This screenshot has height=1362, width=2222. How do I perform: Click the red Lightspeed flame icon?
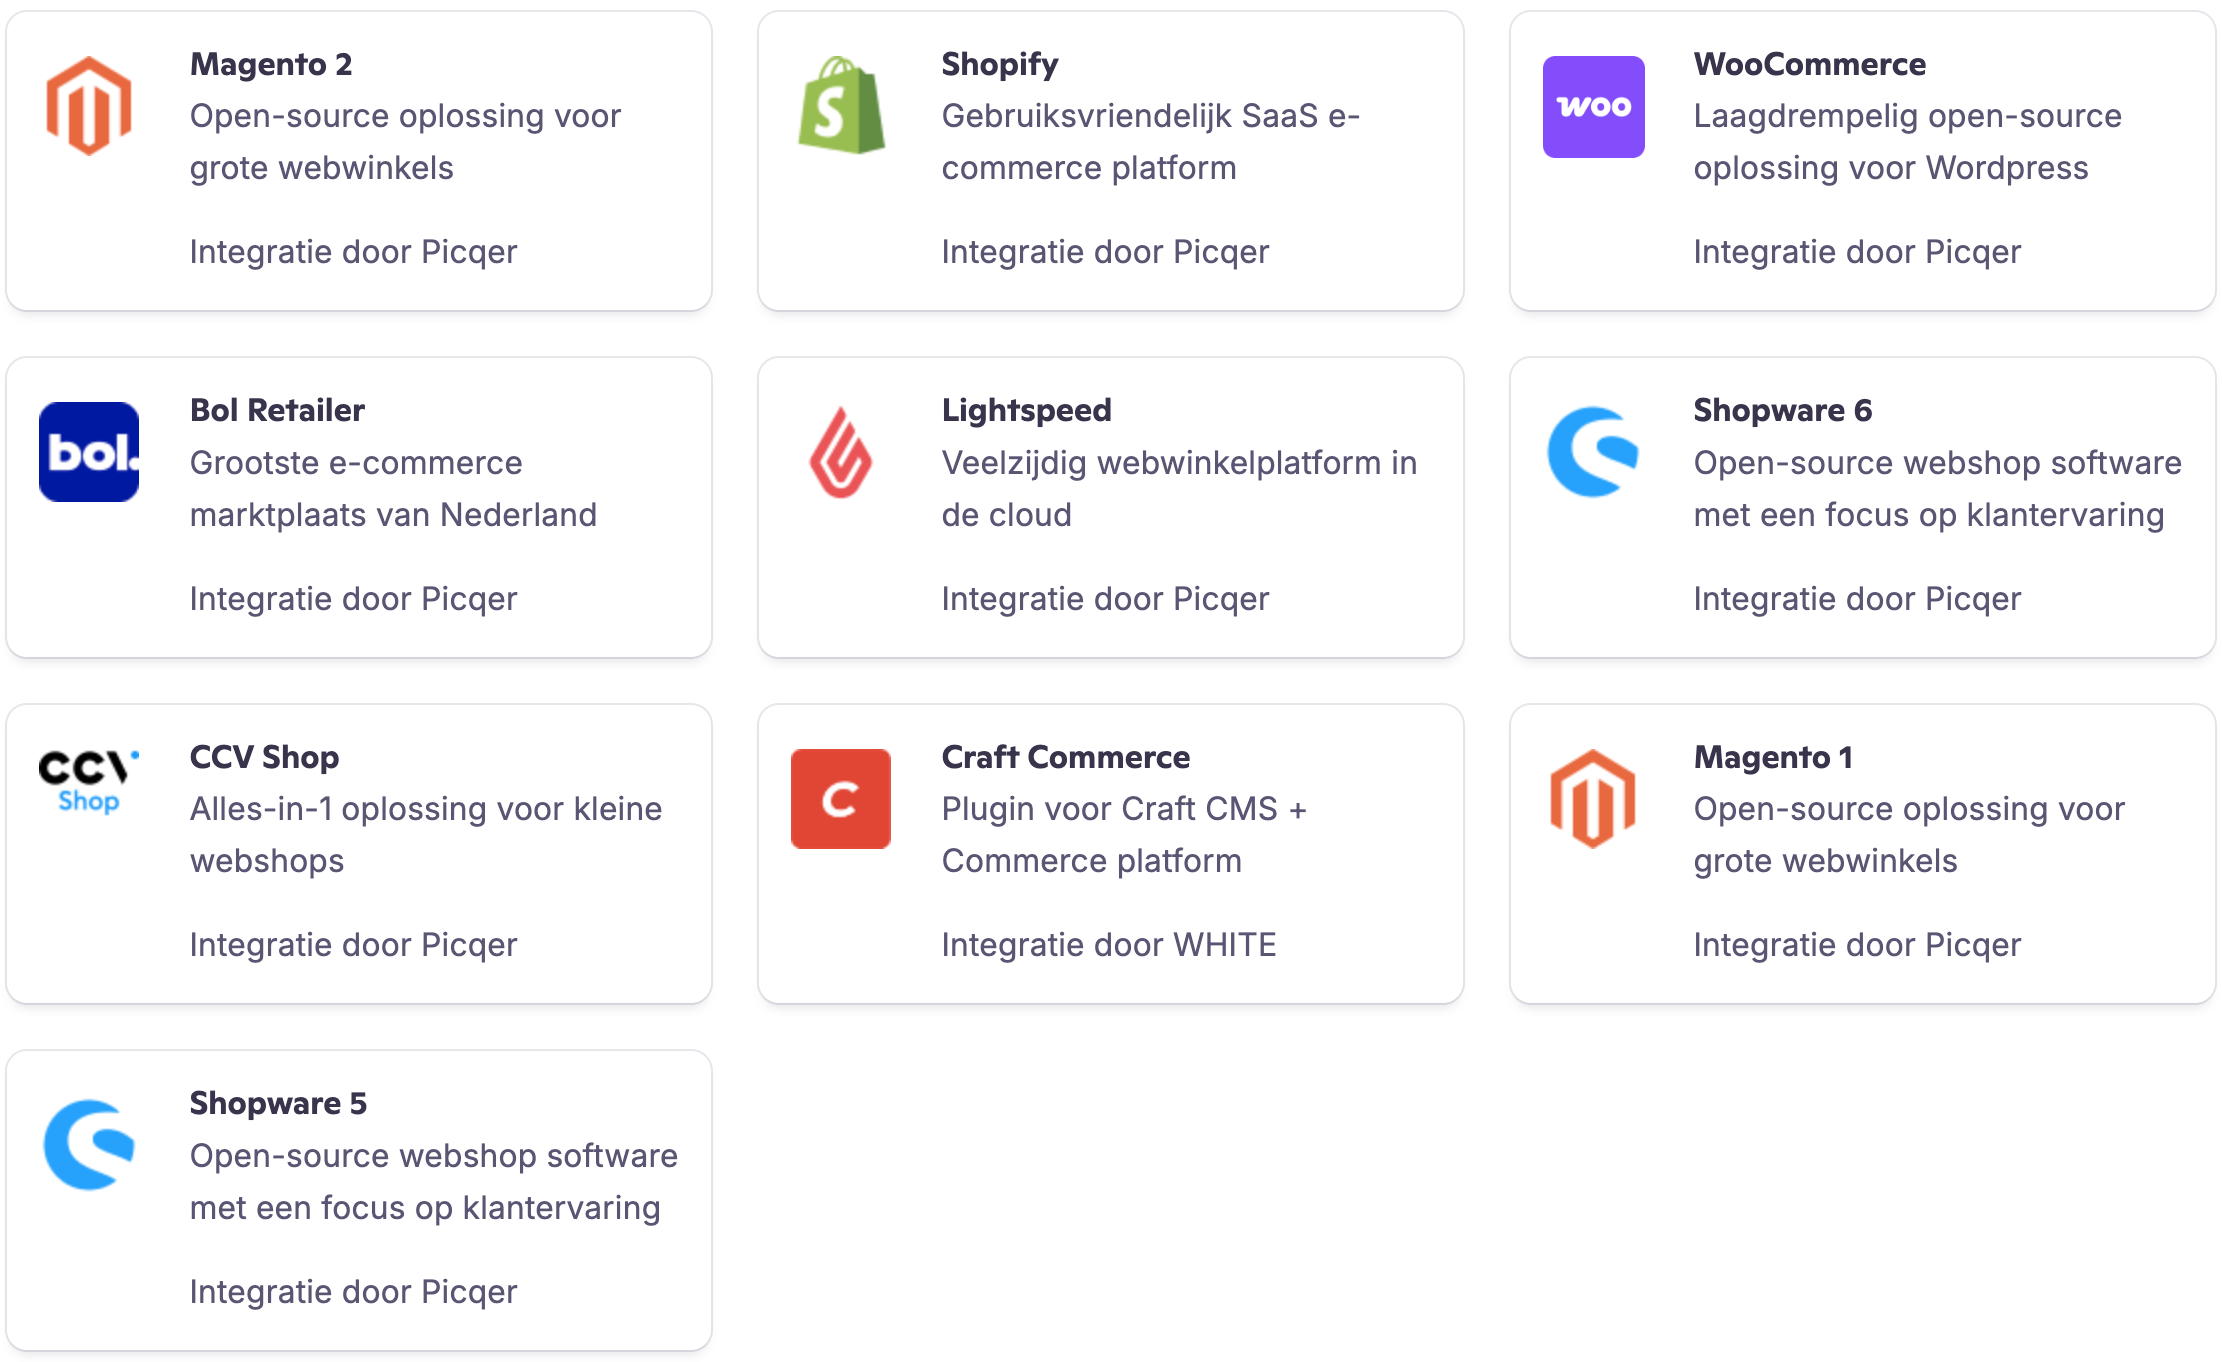[841, 452]
